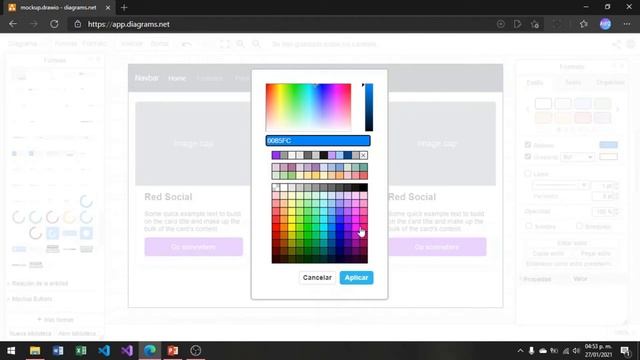Choose the light blue swatch in recent colors
This screenshot has height=360, width=640.
tap(340, 156)
